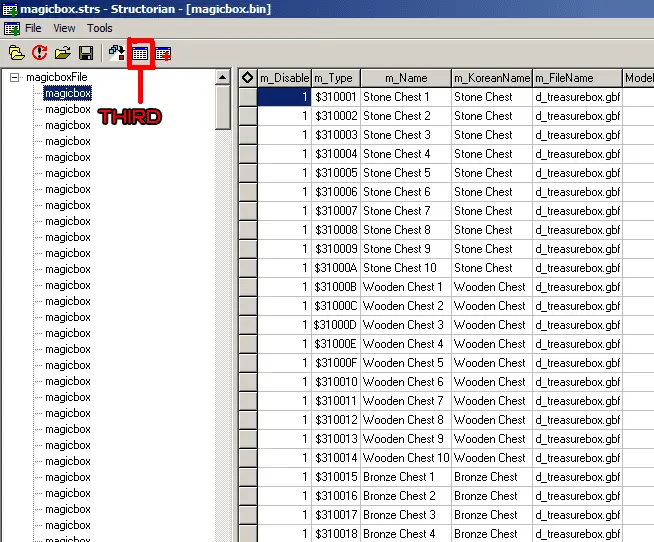This screenshot has width=654, height=542.
Task: Click the open folder toolbar icon
Action: click(x=63, y=53)
